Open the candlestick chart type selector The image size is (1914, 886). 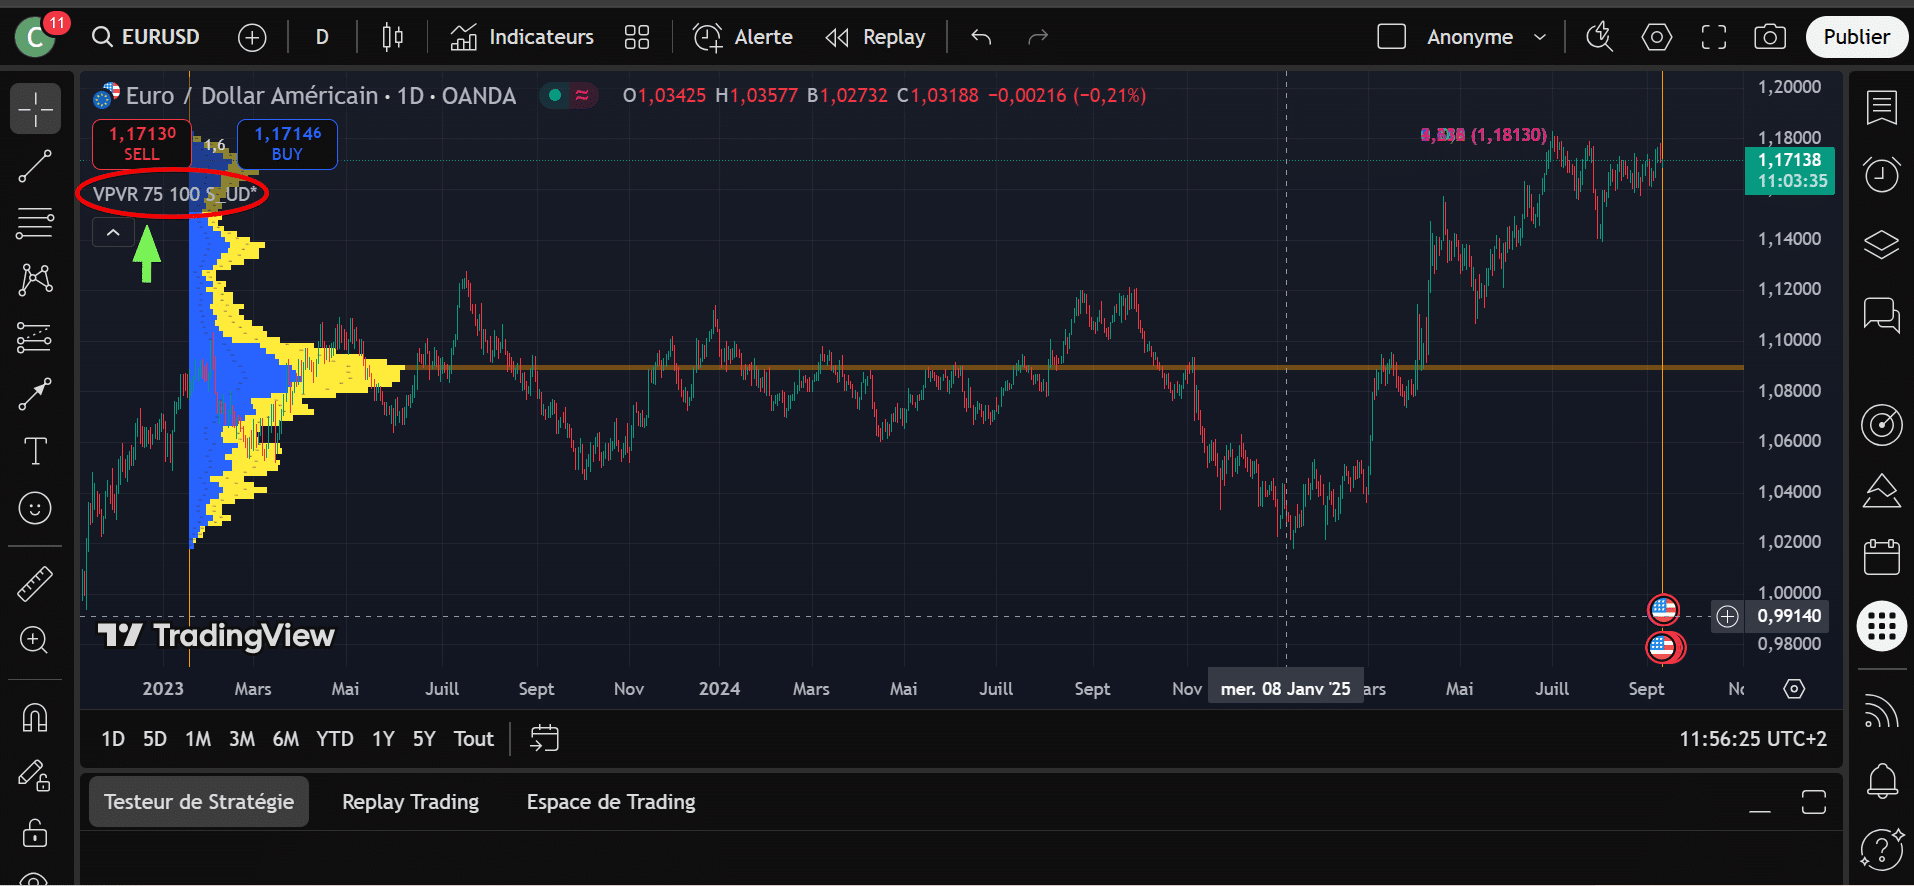point(393,37)
